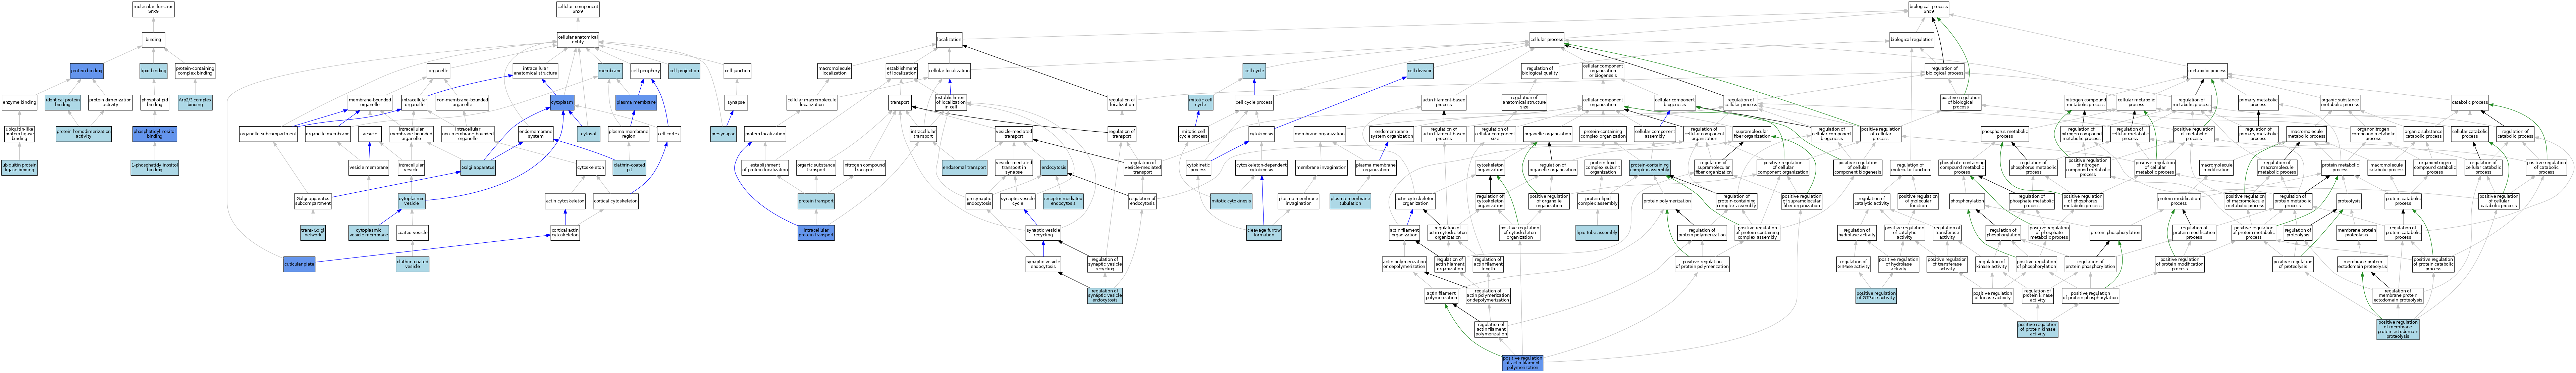Viewport: 2576px width, 373px height.
Task: Select the 'biological regulation' node
Action: (1911, 40)
